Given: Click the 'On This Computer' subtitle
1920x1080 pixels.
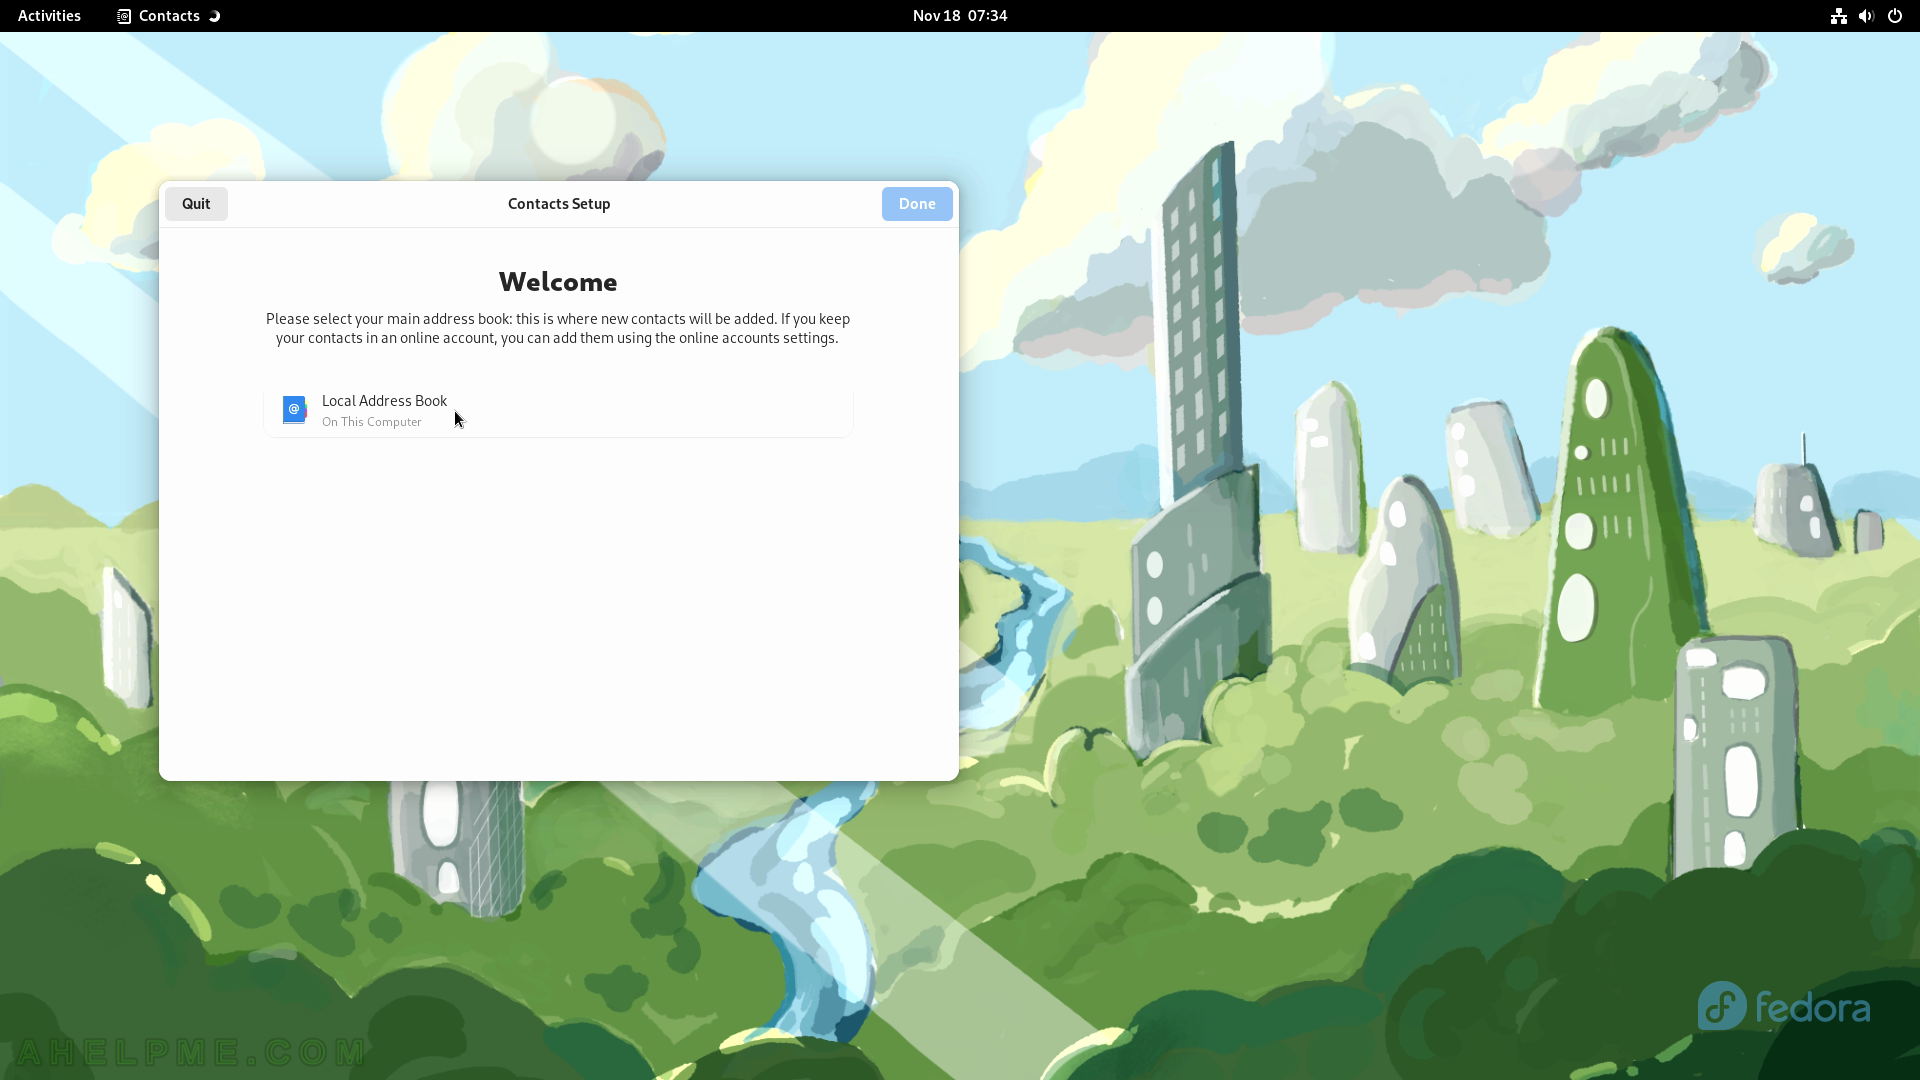Looking at the screenshot, I should coord(372,422).
